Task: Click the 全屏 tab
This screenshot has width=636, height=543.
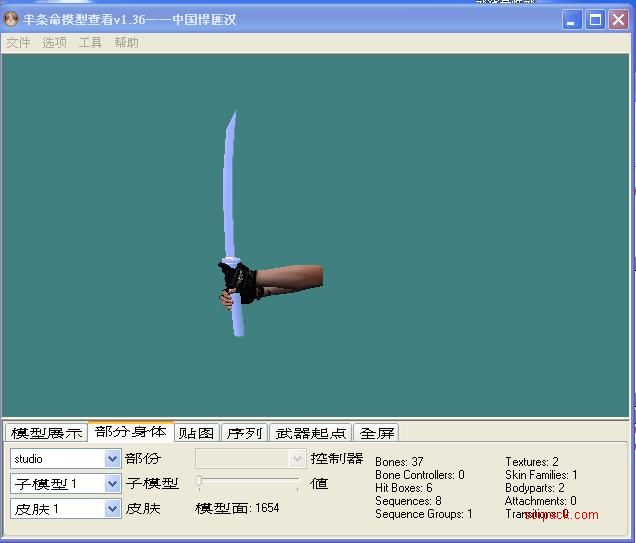Action: click(x=377, y=433)
